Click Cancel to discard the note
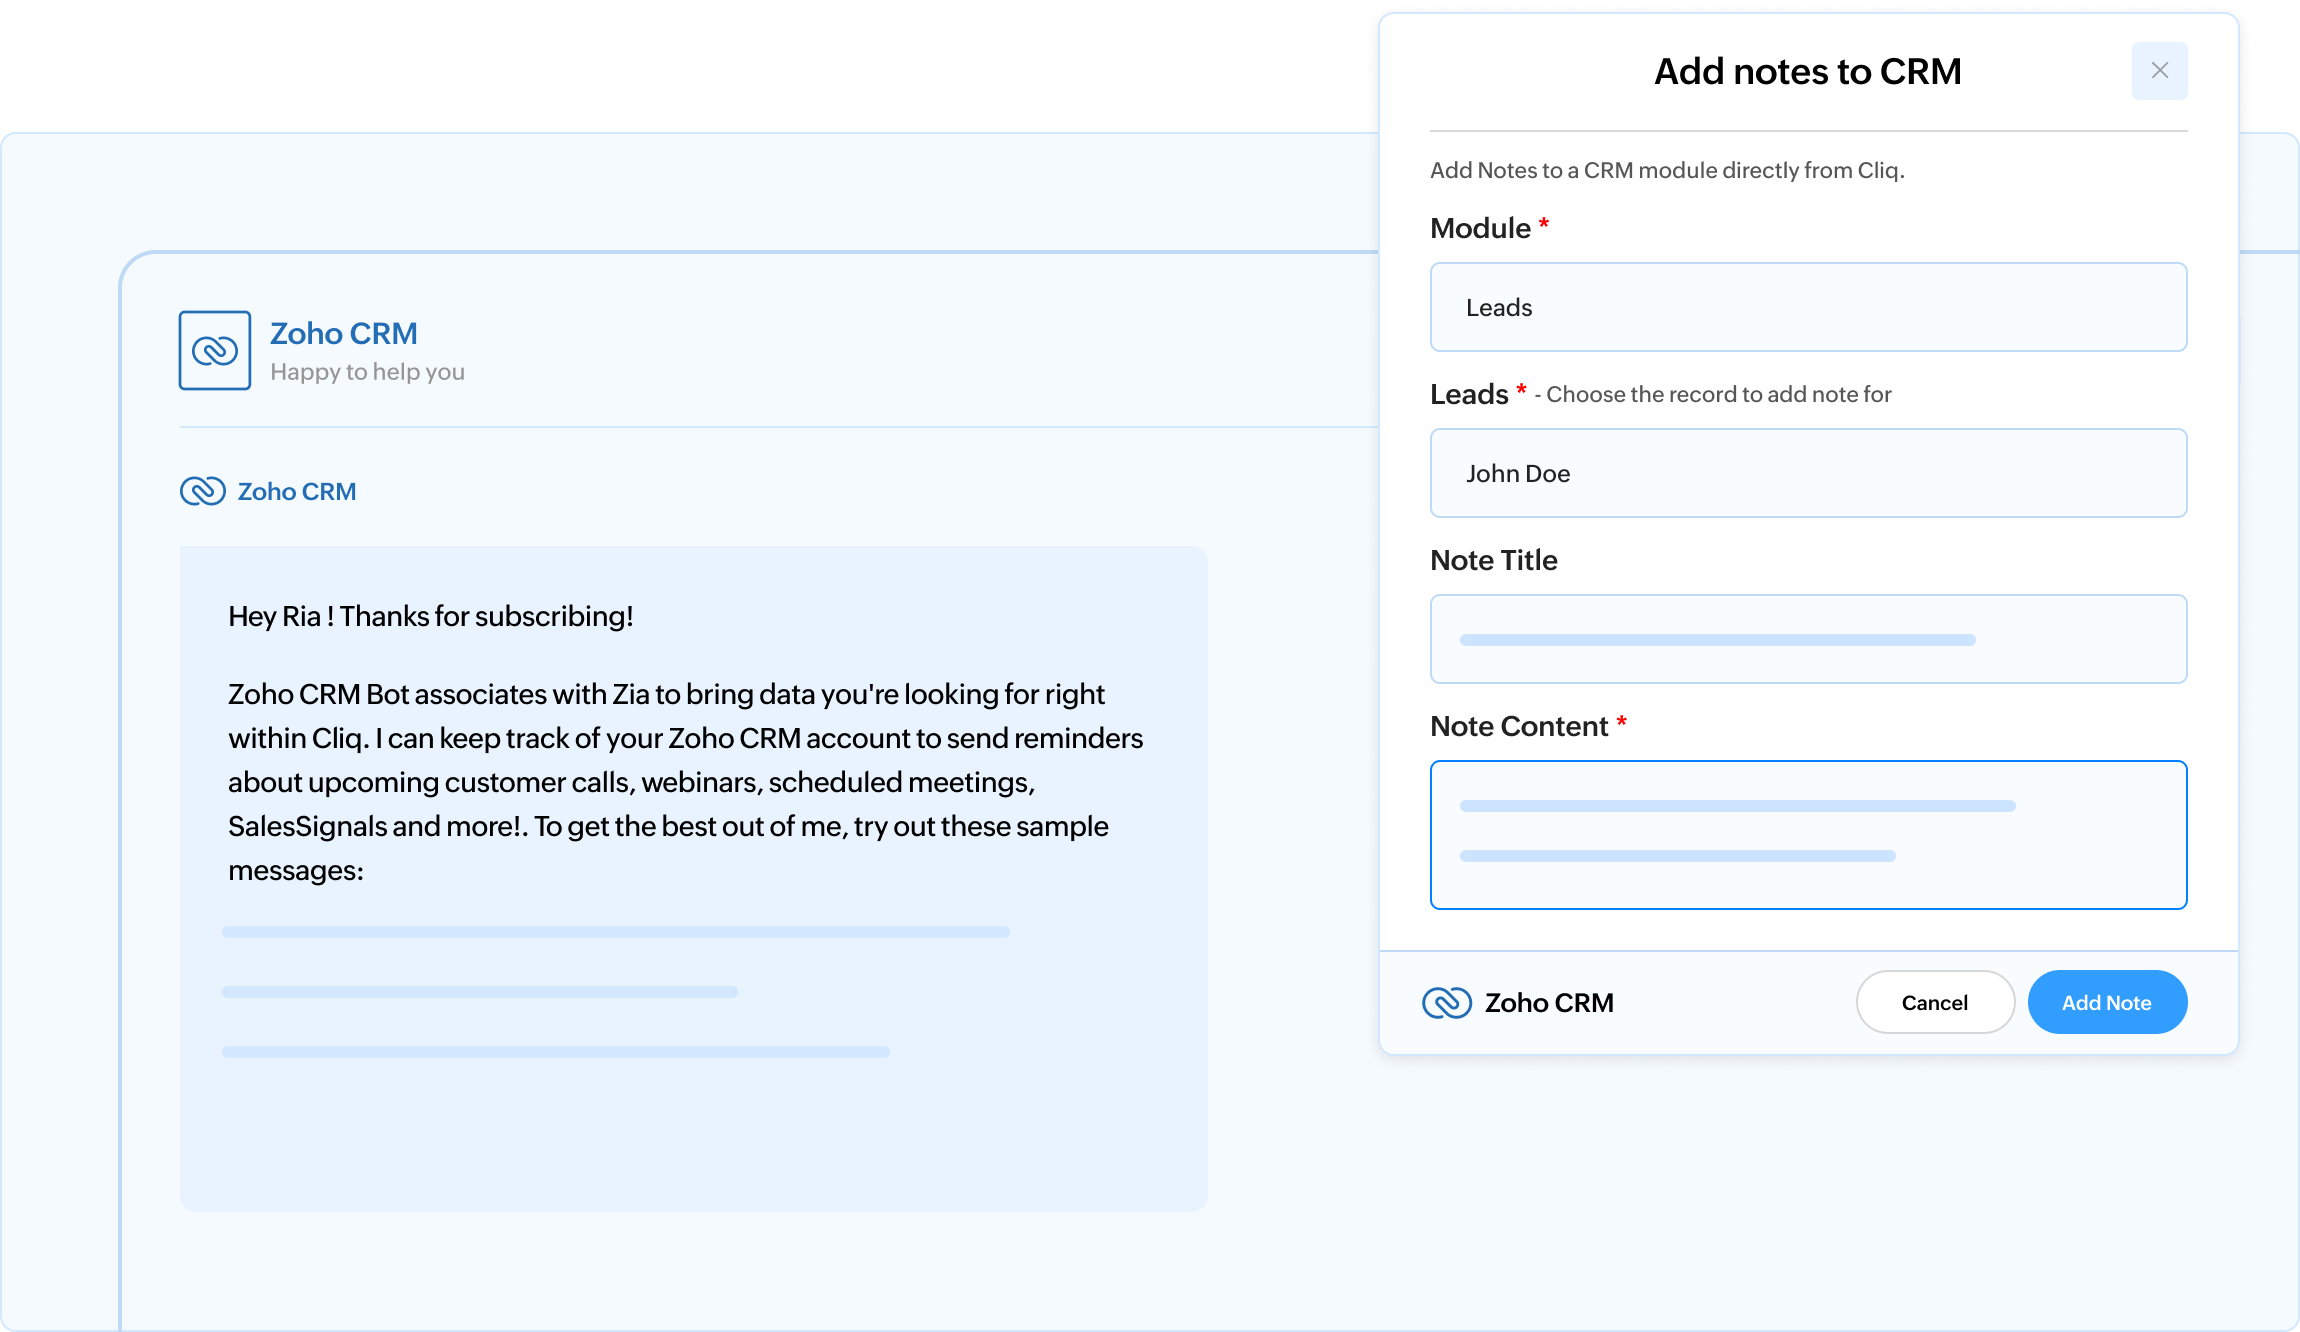 pyautogui.click(x=1935, y=1002)
